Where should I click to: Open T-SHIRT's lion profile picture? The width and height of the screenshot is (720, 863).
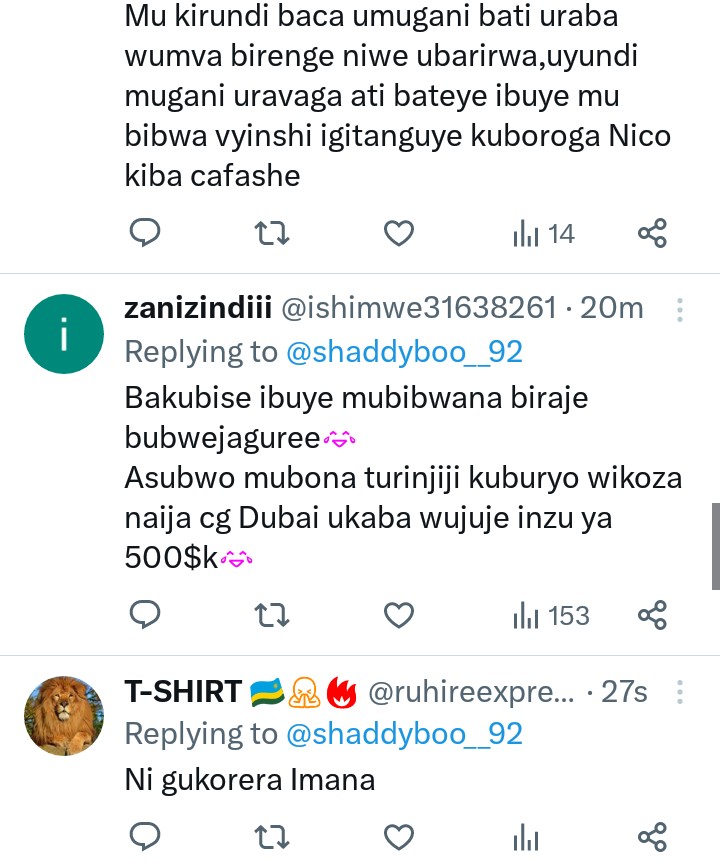(x=63, y=715)
